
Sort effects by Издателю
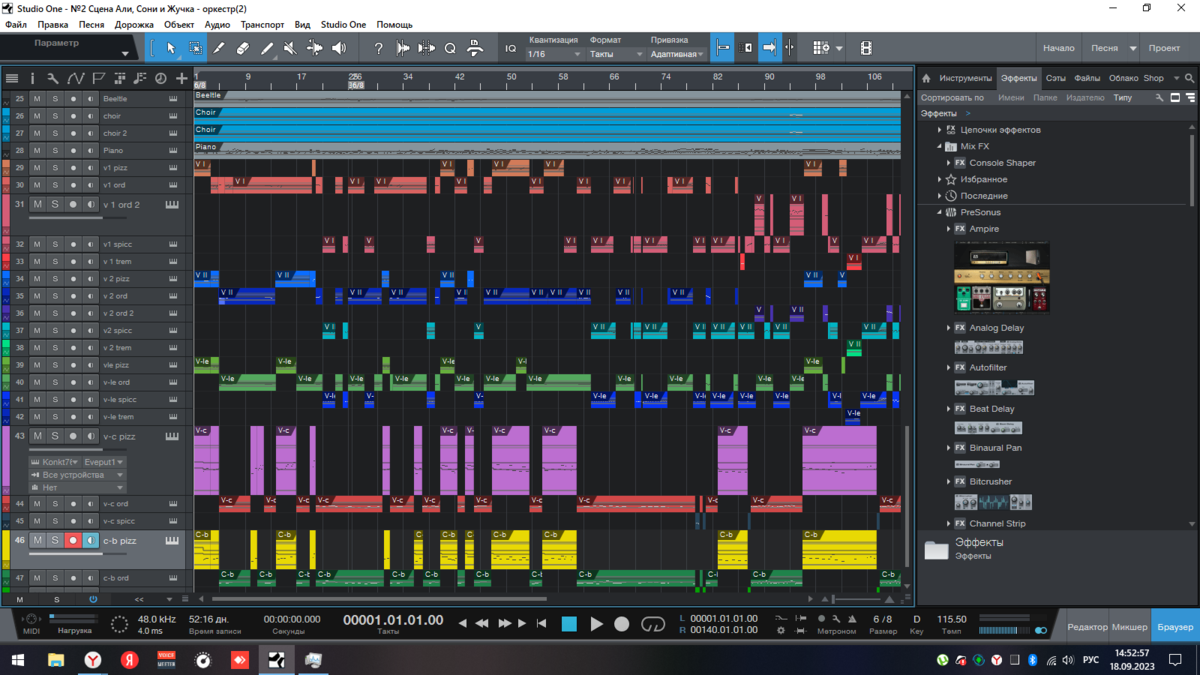(1085, 98)
